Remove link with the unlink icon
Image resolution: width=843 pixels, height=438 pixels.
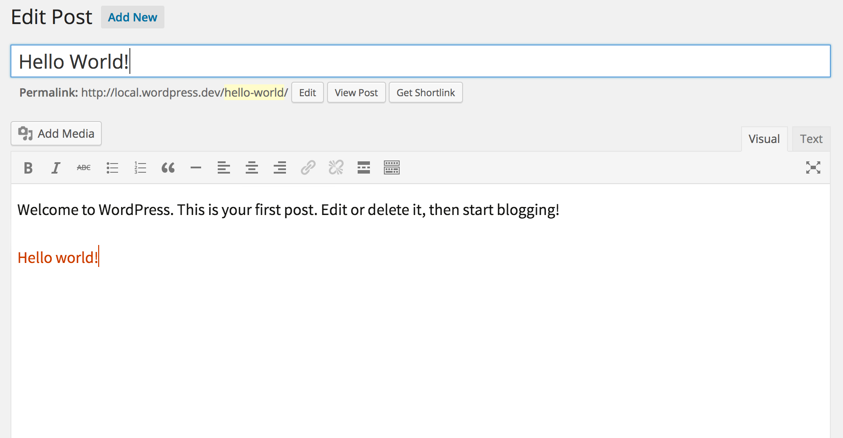pyautogui.click(x=335, y=168)
